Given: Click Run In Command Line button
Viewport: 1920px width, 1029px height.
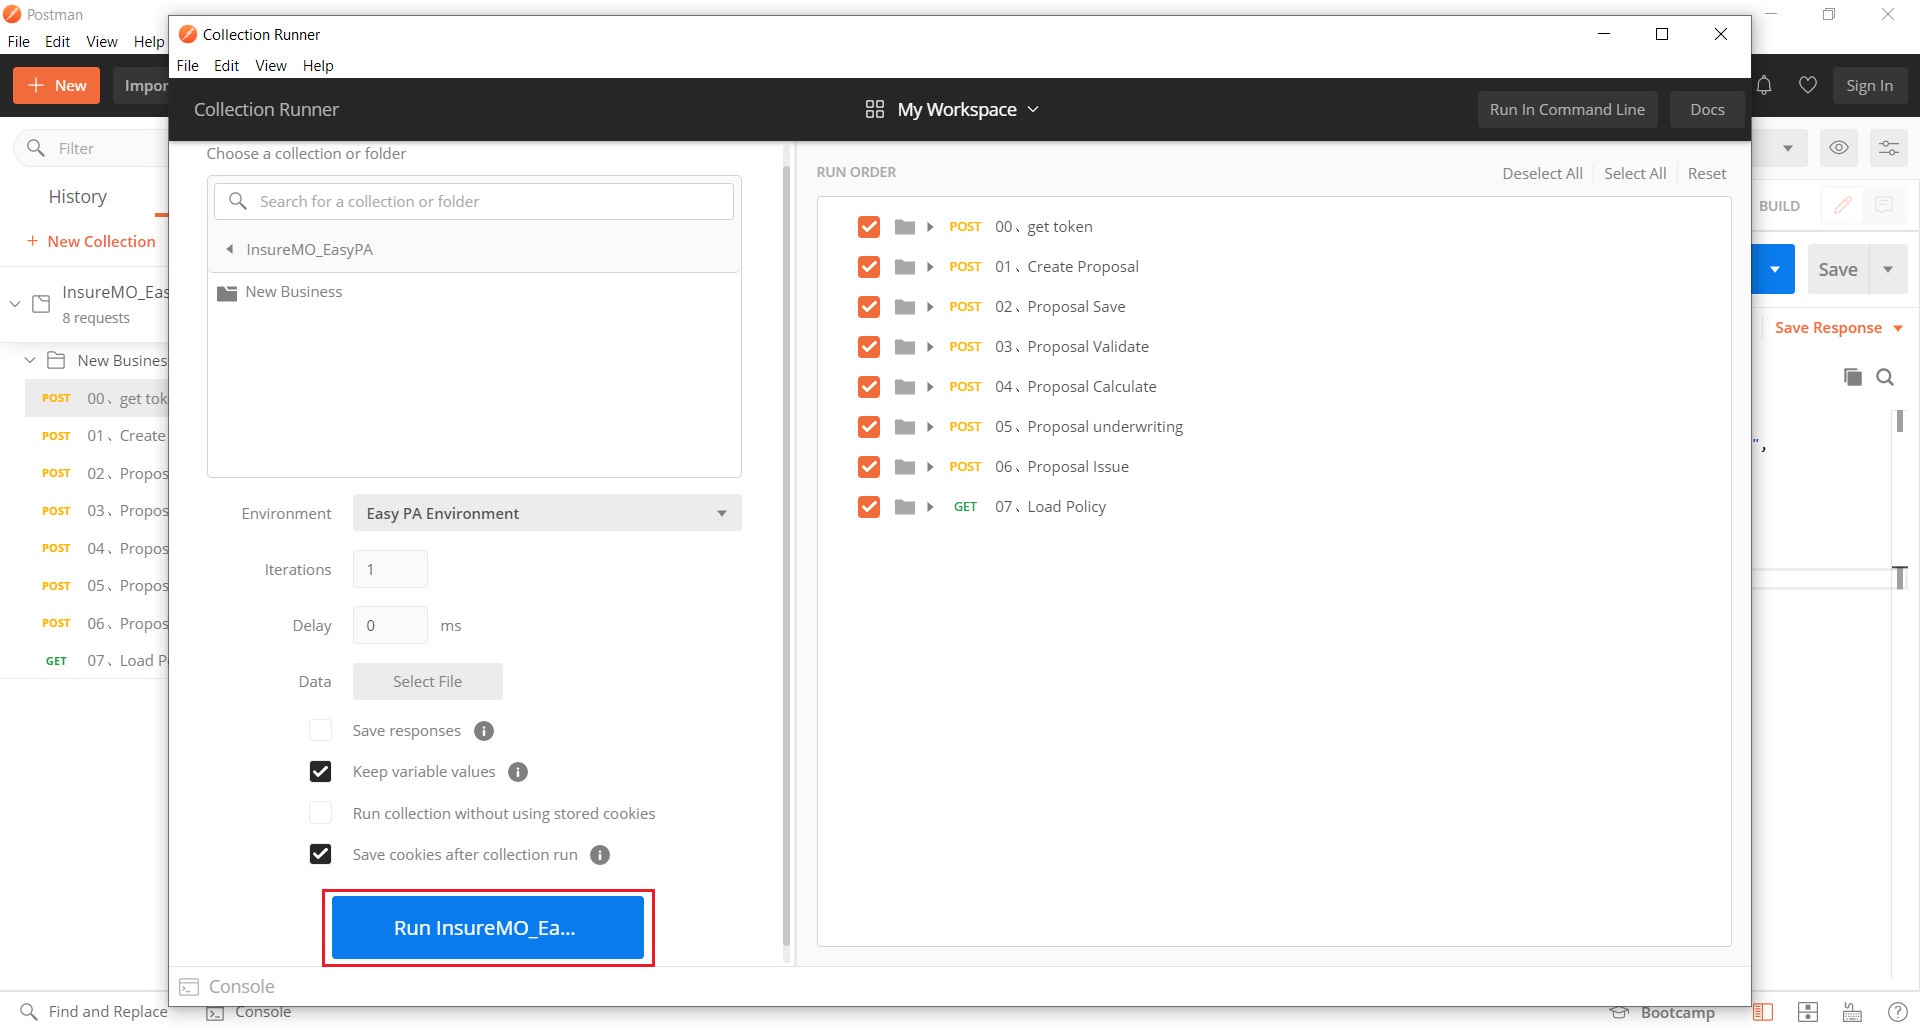Looking at the screenshot, I should pos(1567,110).
